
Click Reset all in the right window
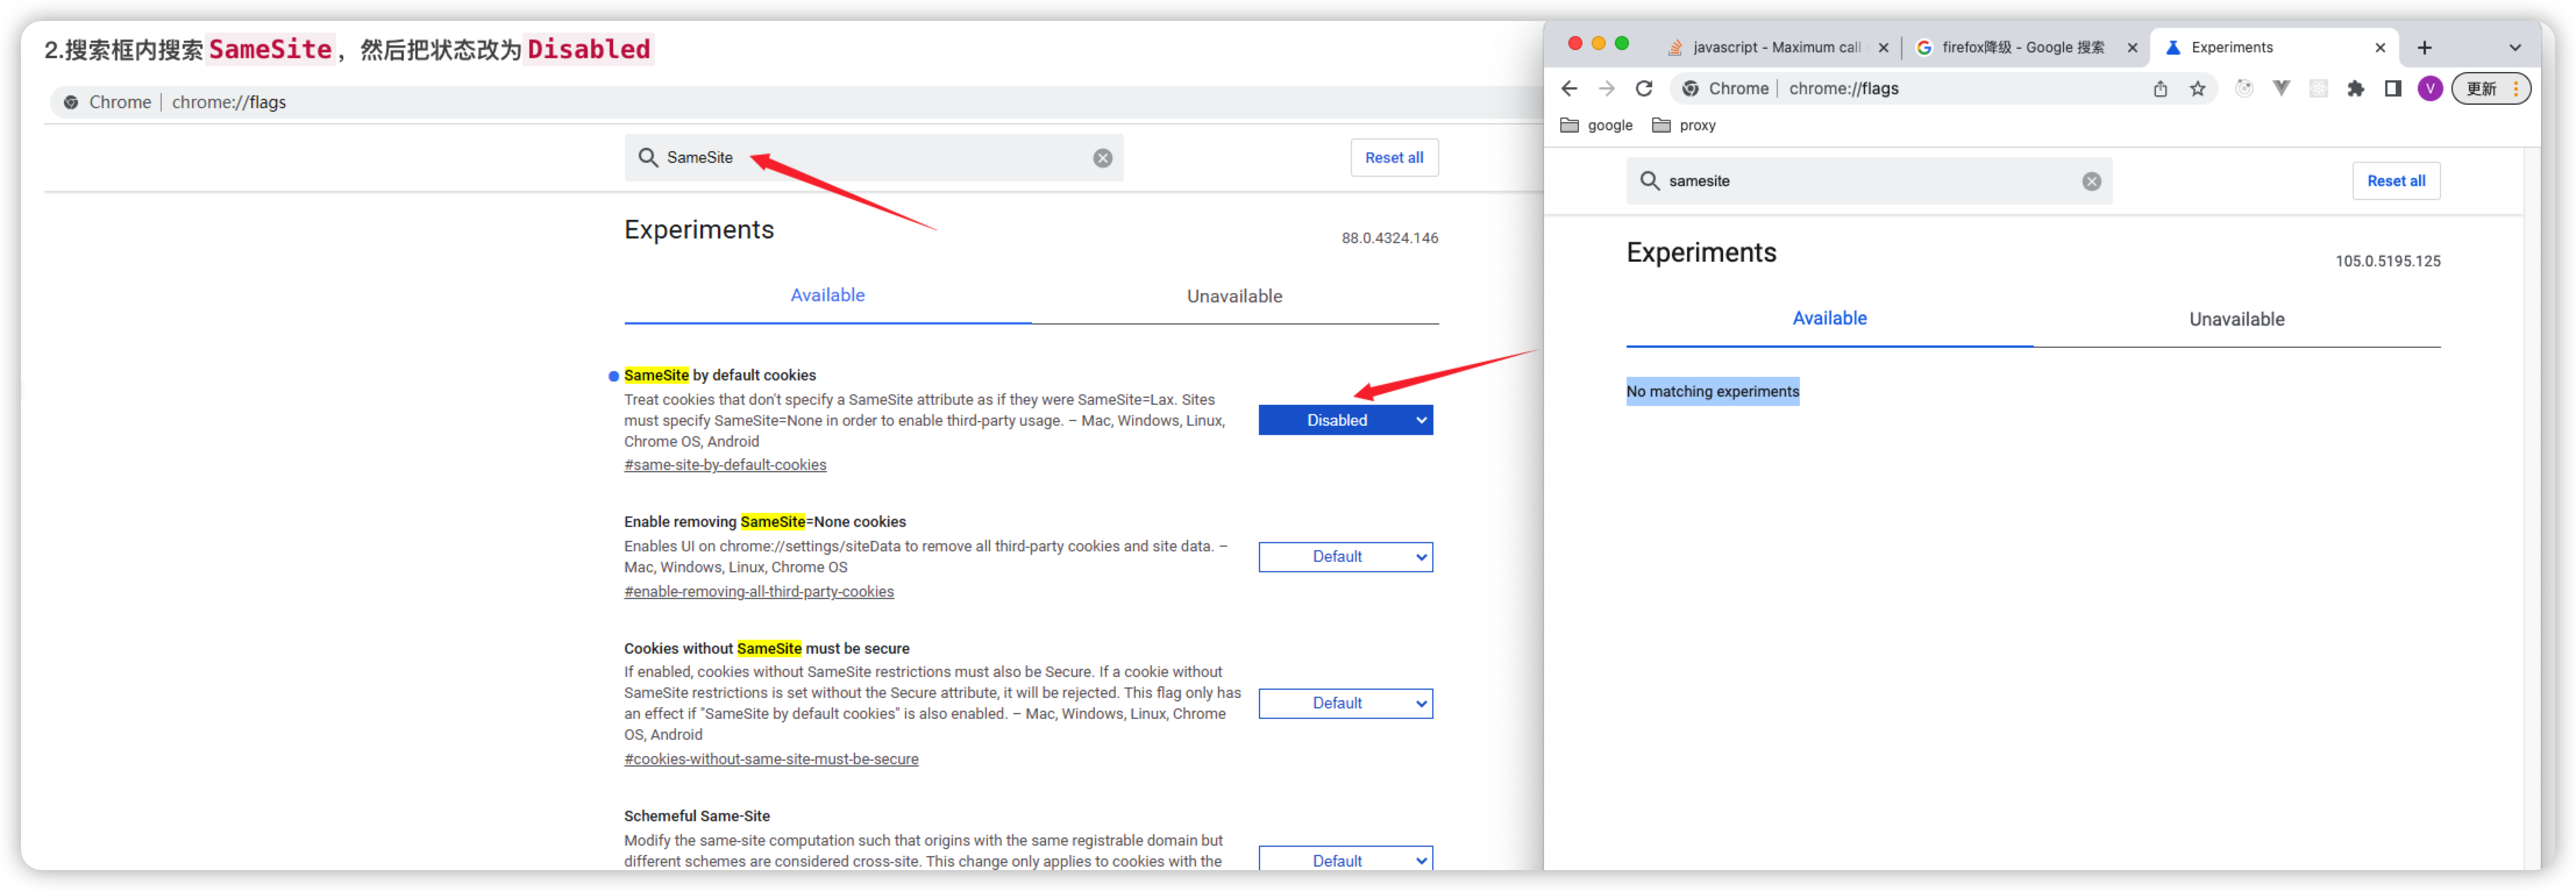click(x=2395, y=181)
